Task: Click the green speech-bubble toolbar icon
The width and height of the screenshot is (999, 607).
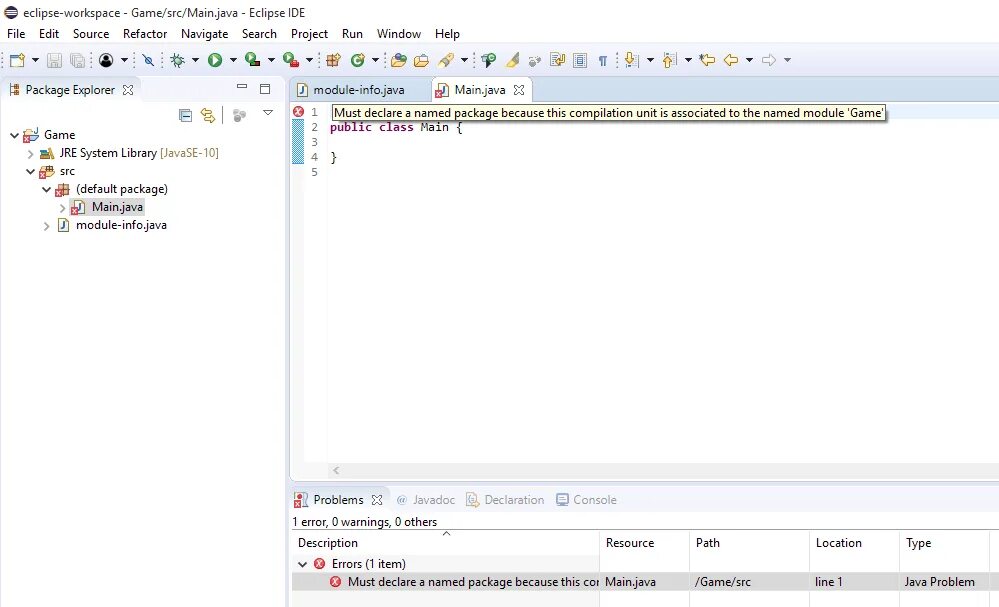Action: tap(489, 60)
